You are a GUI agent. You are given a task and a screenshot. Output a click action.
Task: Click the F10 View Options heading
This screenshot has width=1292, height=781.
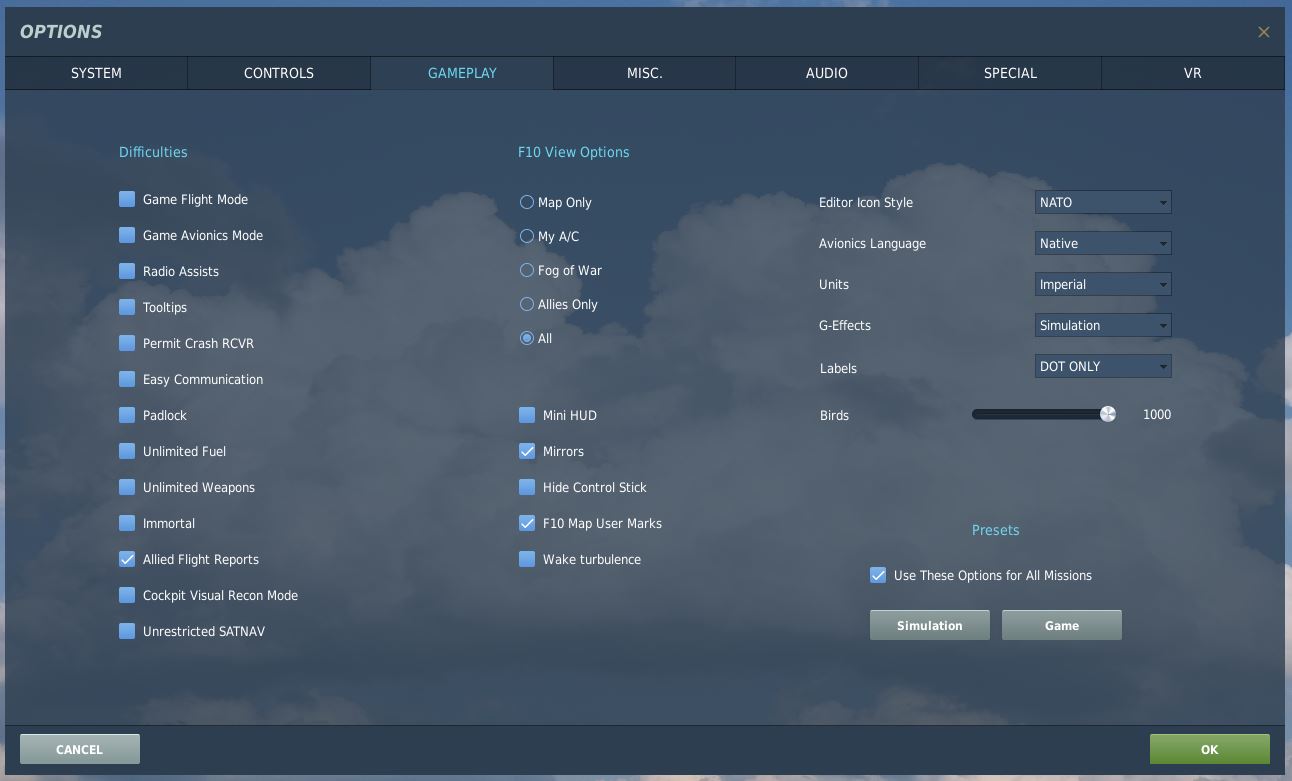point(574,152)
